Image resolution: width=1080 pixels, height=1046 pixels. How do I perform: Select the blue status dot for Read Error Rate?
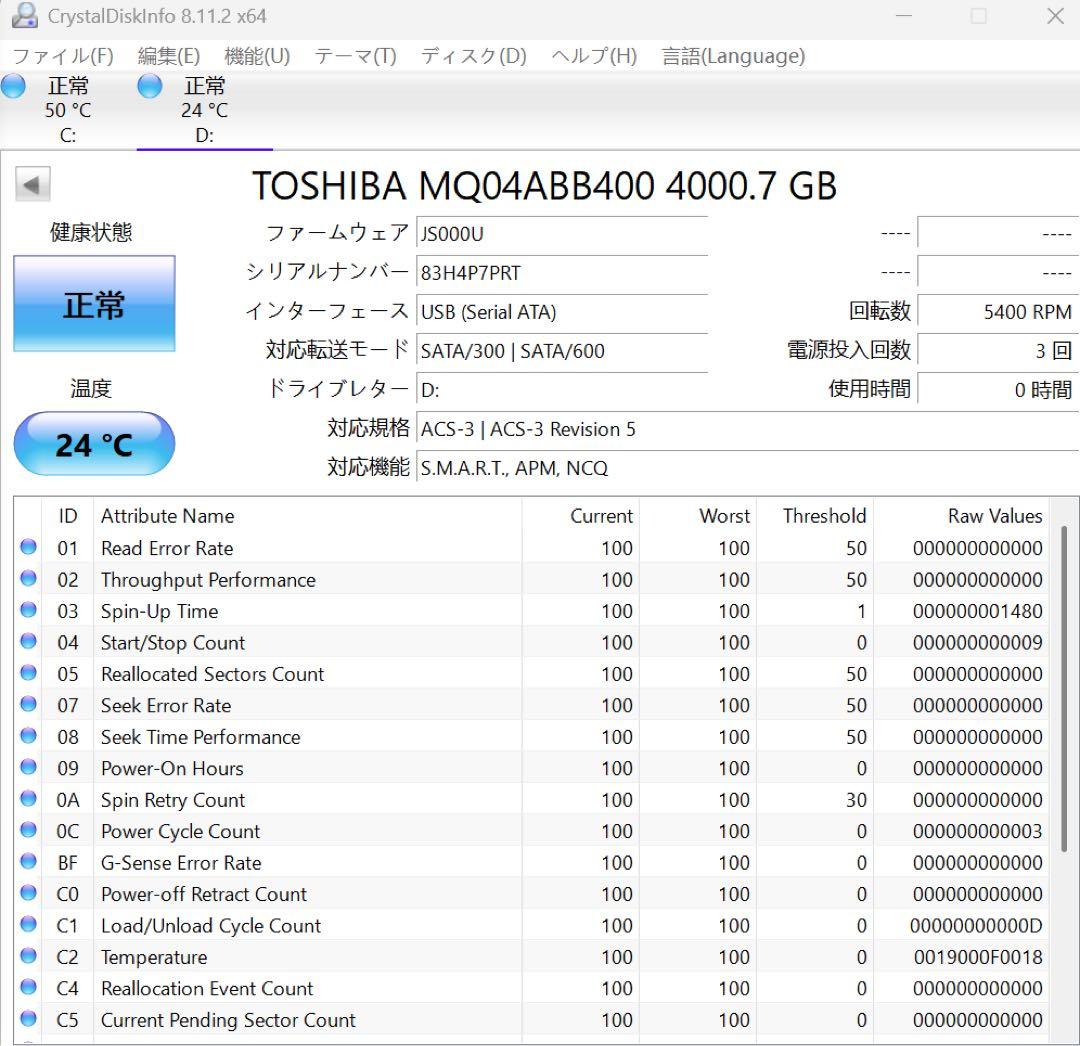click(x=28, y=548)
